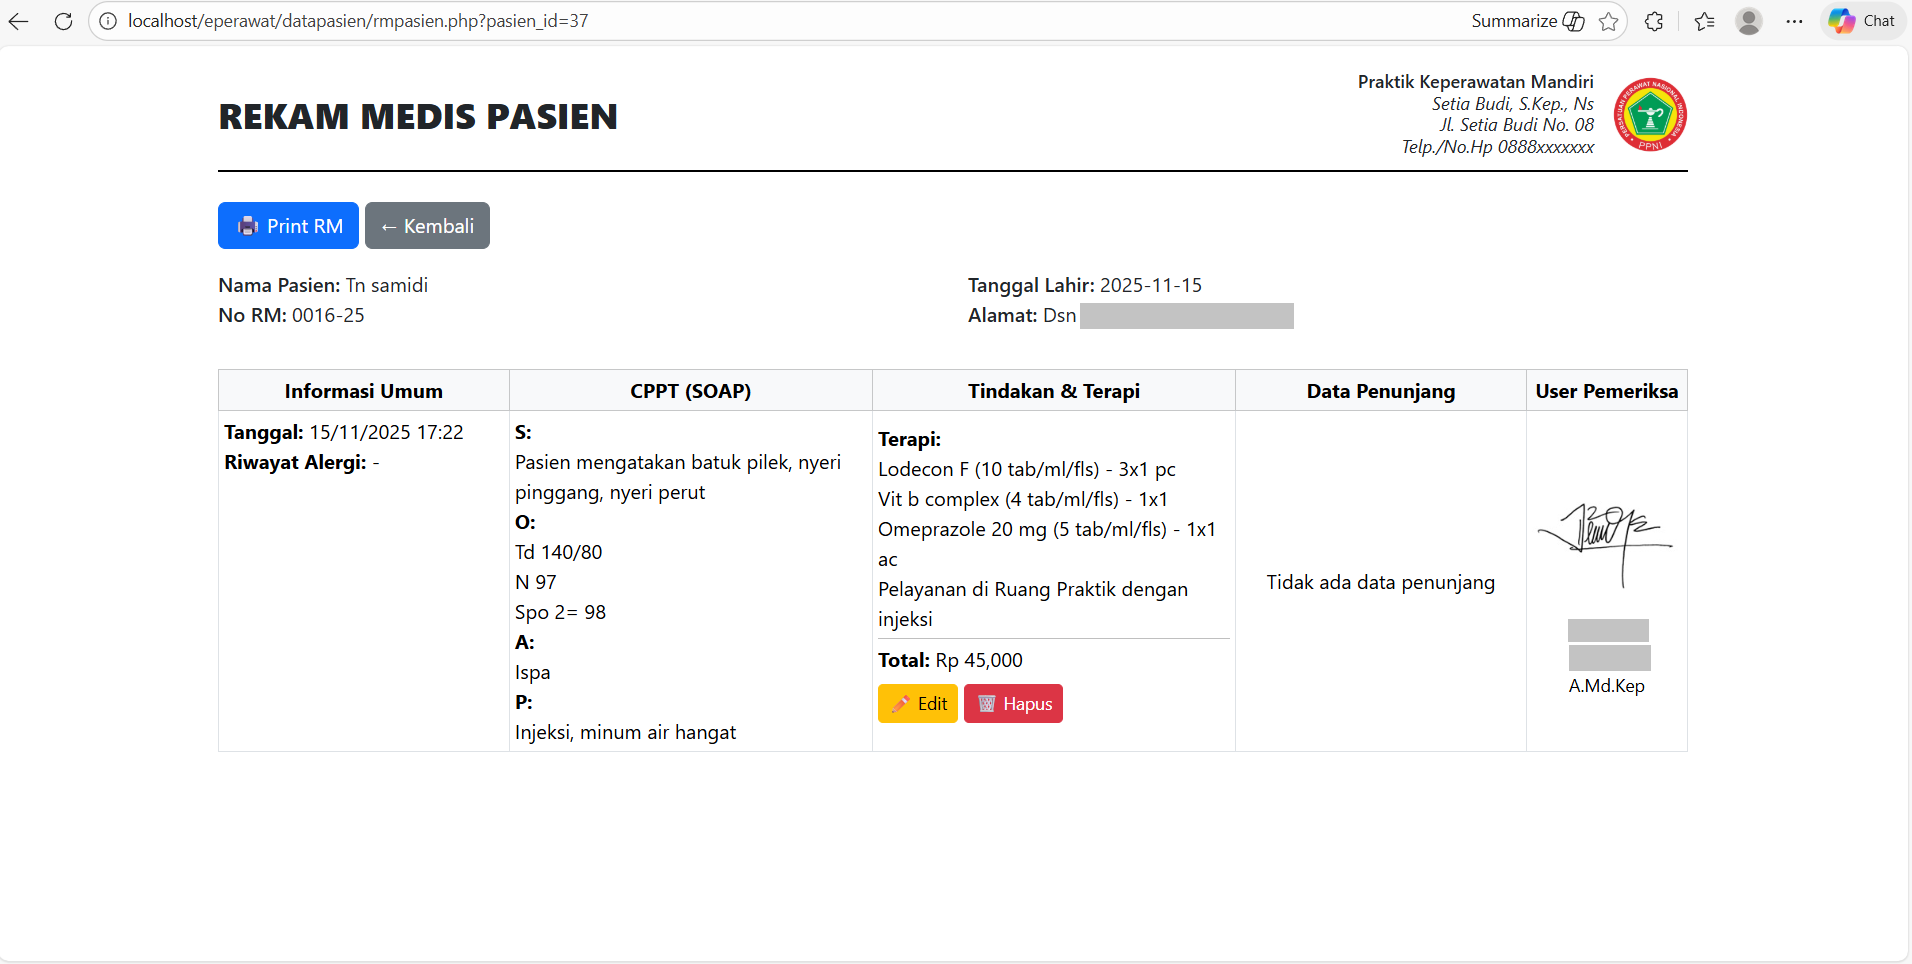Image resolution: width=1912 pixels, height=964 pixels.
Task: Open the favorites list icon
Action: (x=1705, y=21)
